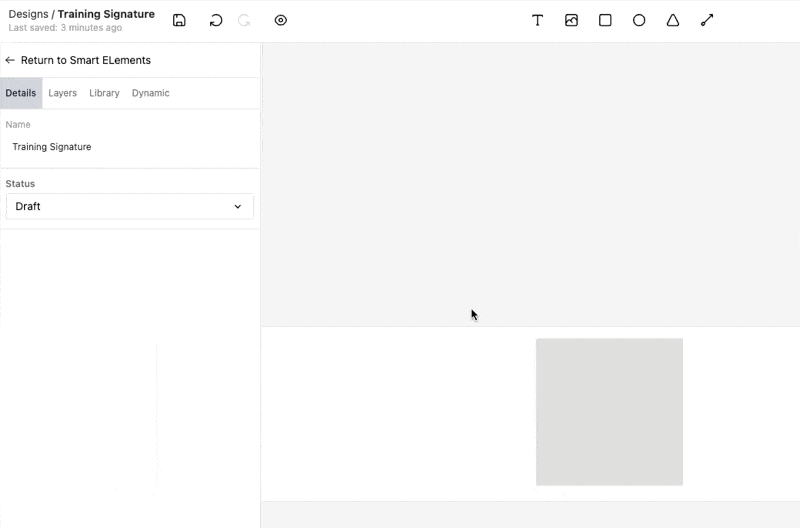Switch to the Dynamic tab

(151, 93)
